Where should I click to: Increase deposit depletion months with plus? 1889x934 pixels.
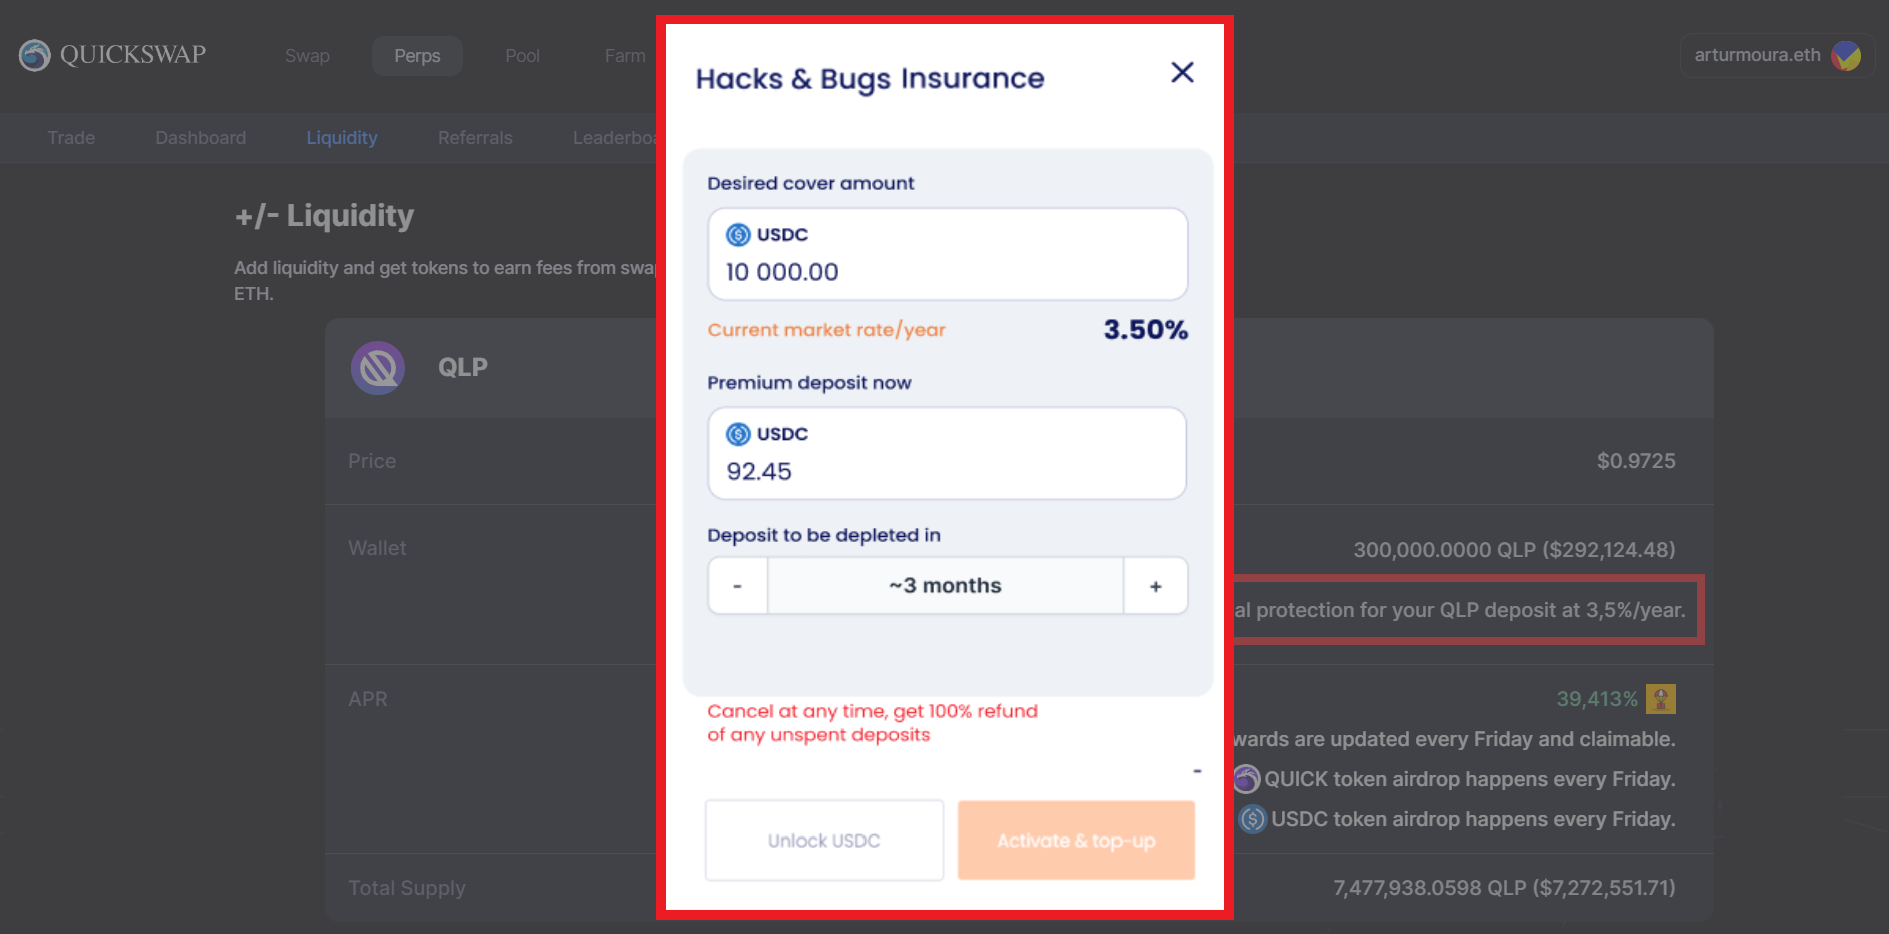click(1155, 586)
